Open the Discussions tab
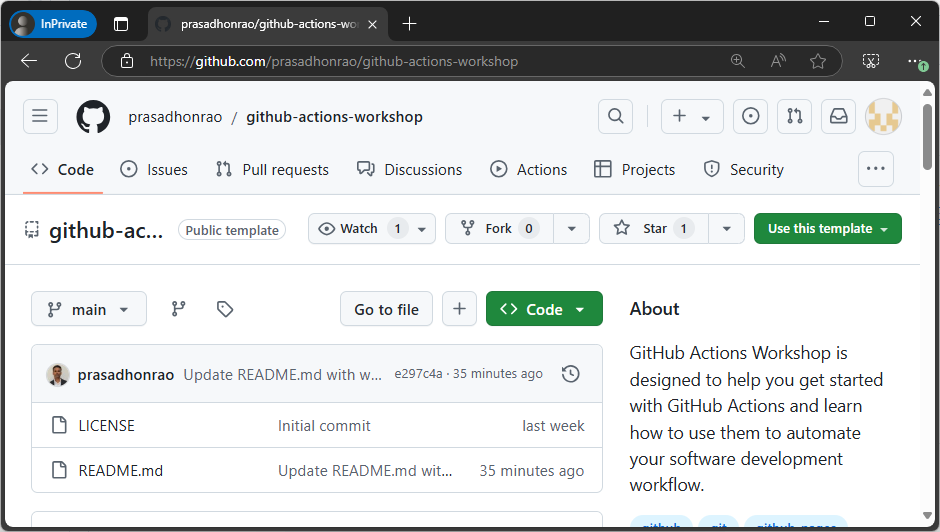This screenshot has width=940, height=532. pos(409,170)
